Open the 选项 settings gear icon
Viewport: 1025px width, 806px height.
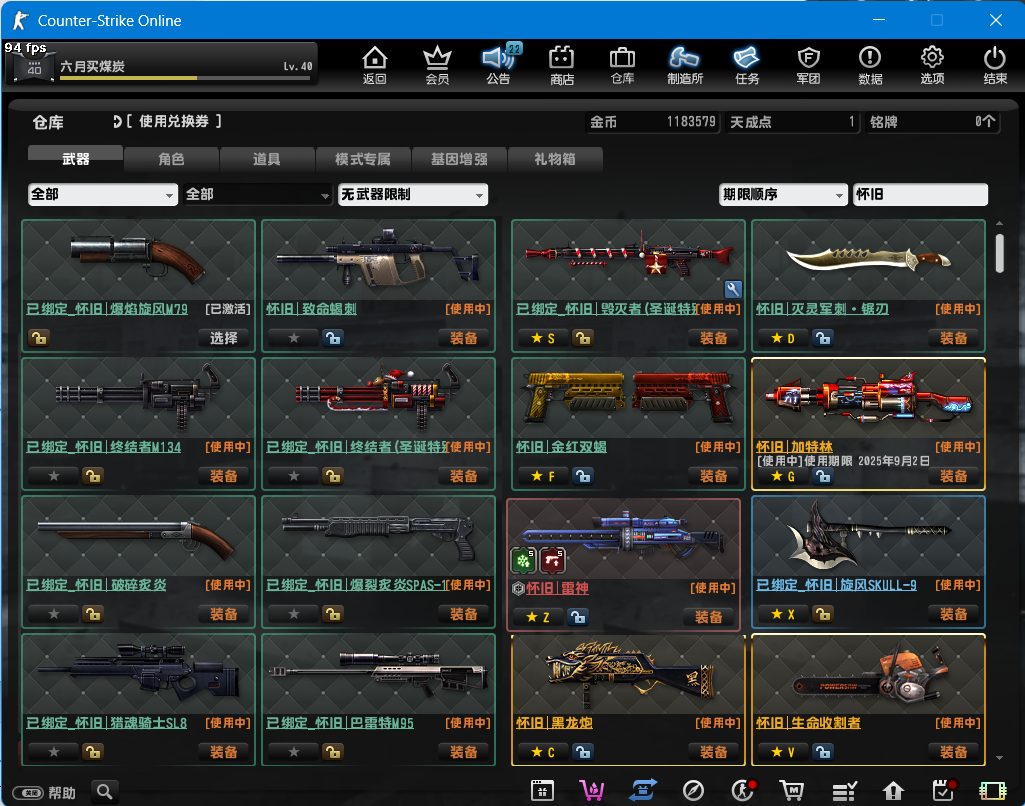click(932, 65)
